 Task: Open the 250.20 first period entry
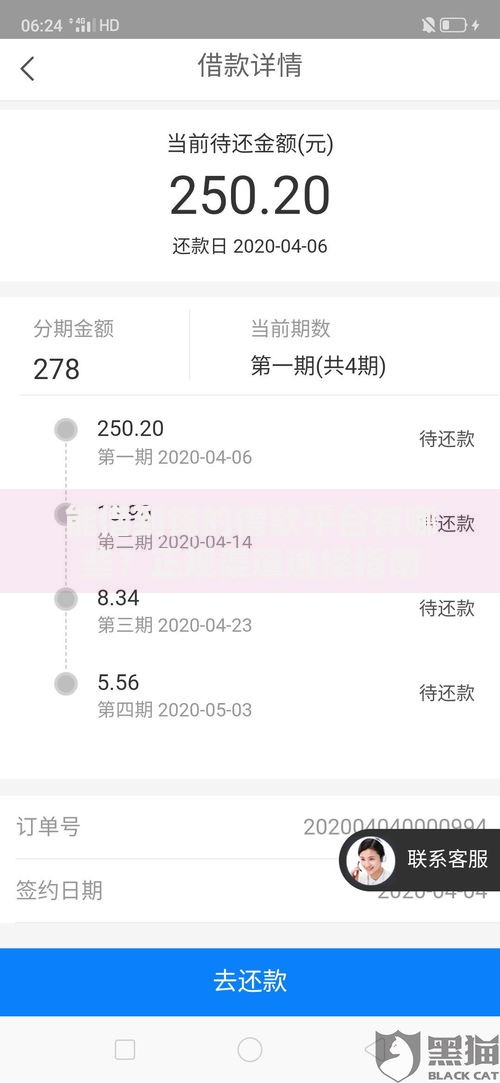(x=250, y=441)
